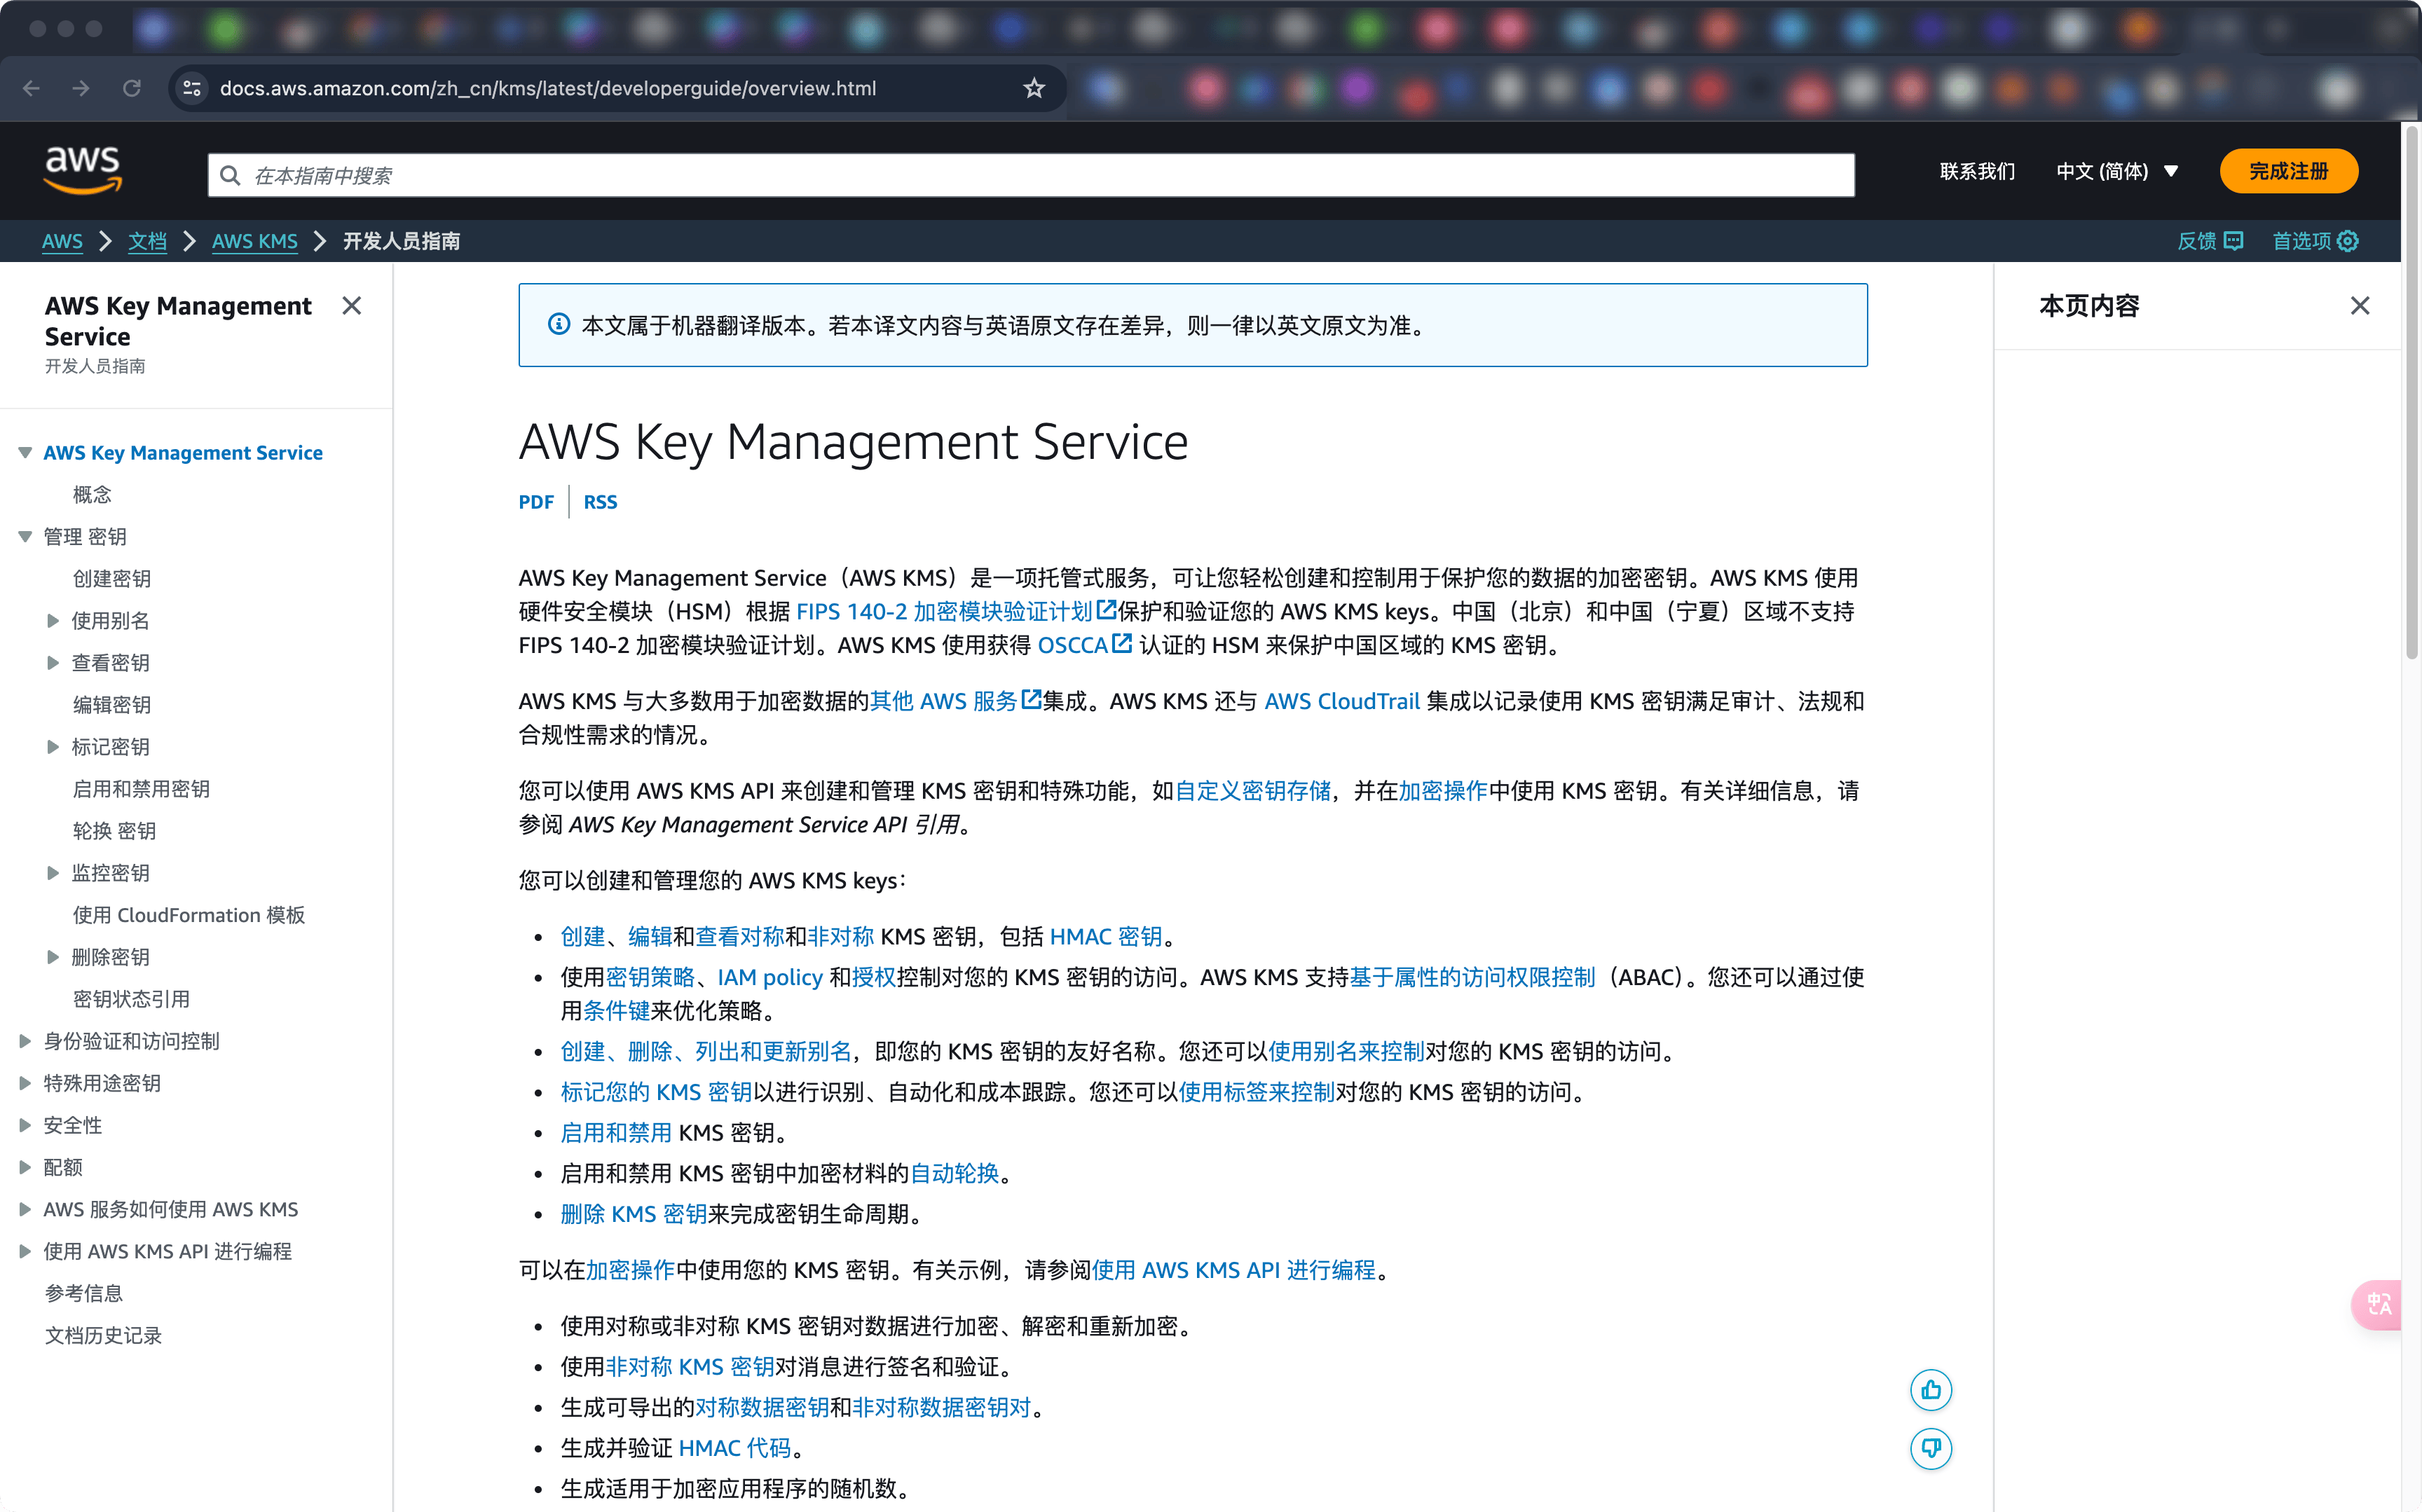The width and height of the screenshot is (2422, 1512).
Task: Click the pink translate floating icon
Action: [2377, 1305]
